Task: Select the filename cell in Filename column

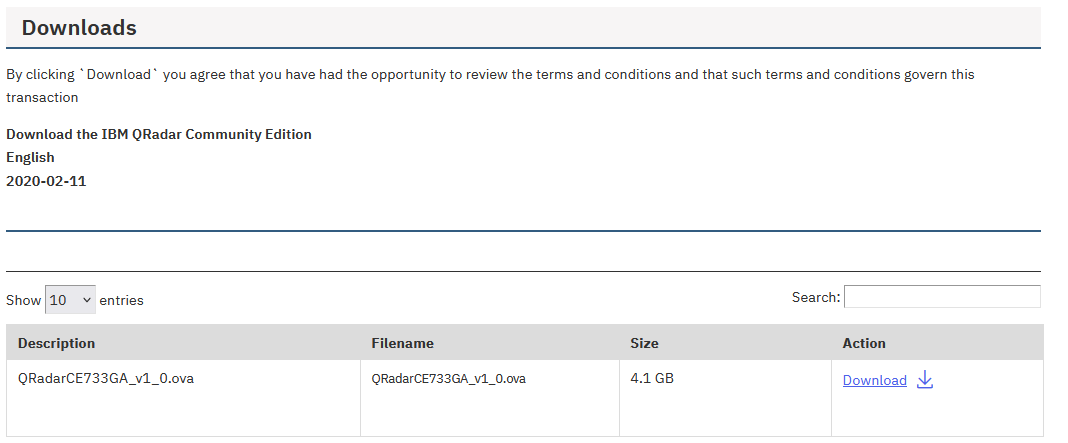Action: [490, 398]
